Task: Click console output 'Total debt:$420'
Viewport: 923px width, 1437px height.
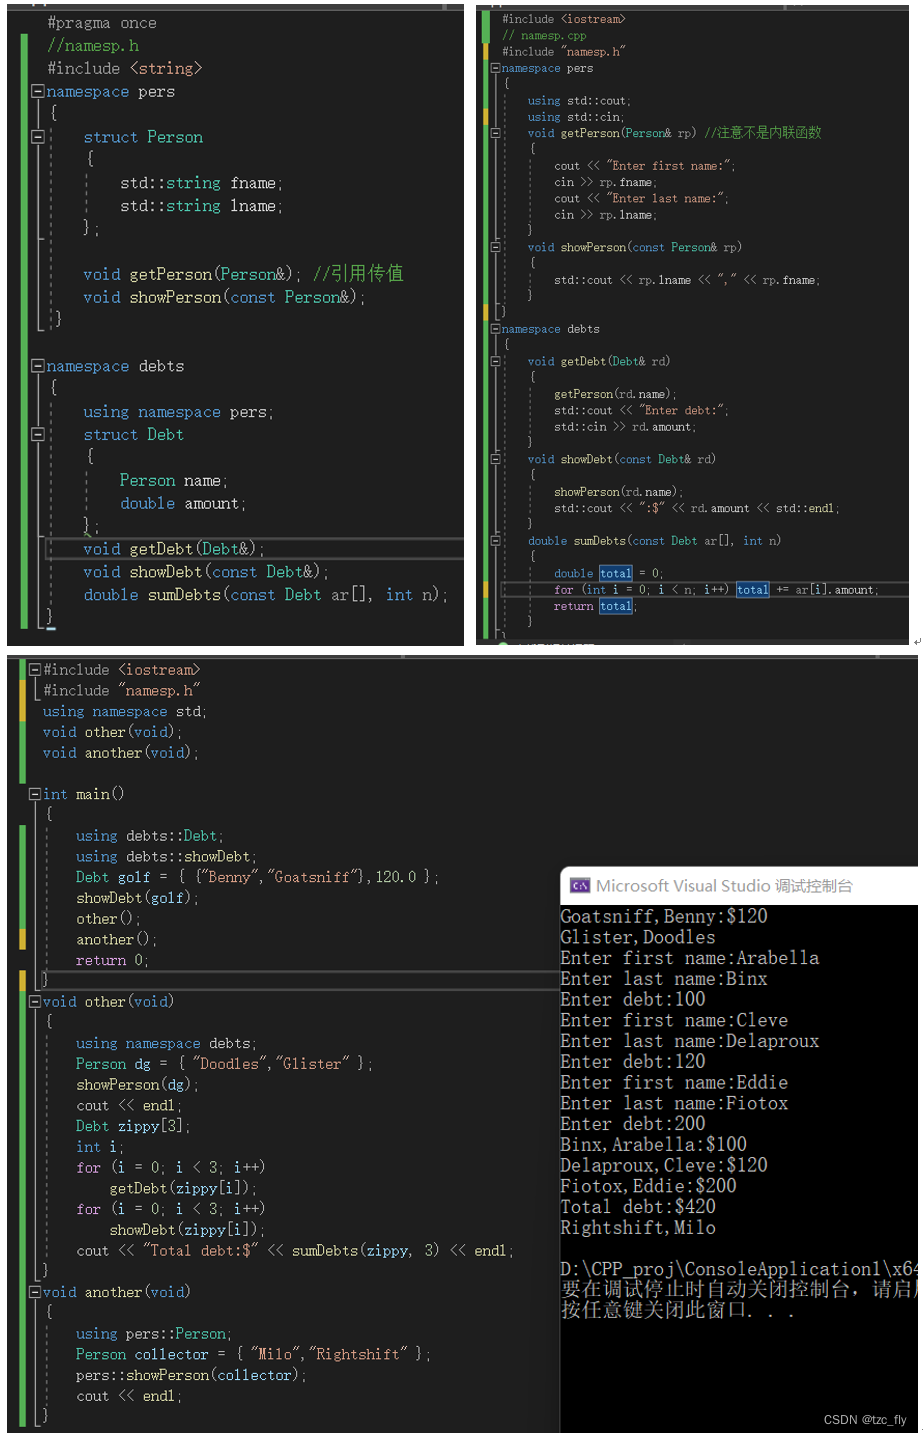Action: 638,1207
